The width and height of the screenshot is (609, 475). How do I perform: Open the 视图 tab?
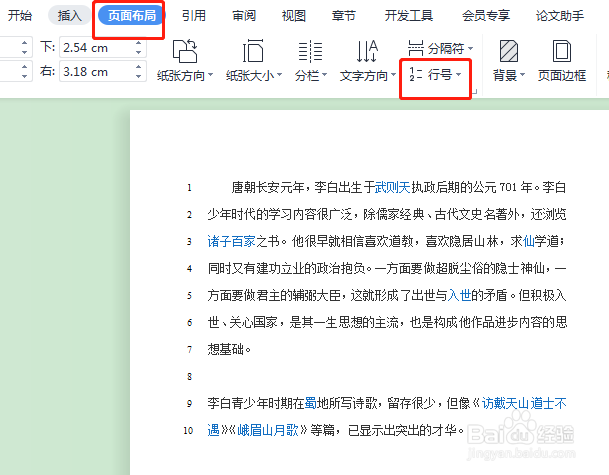tap(294, 16)
